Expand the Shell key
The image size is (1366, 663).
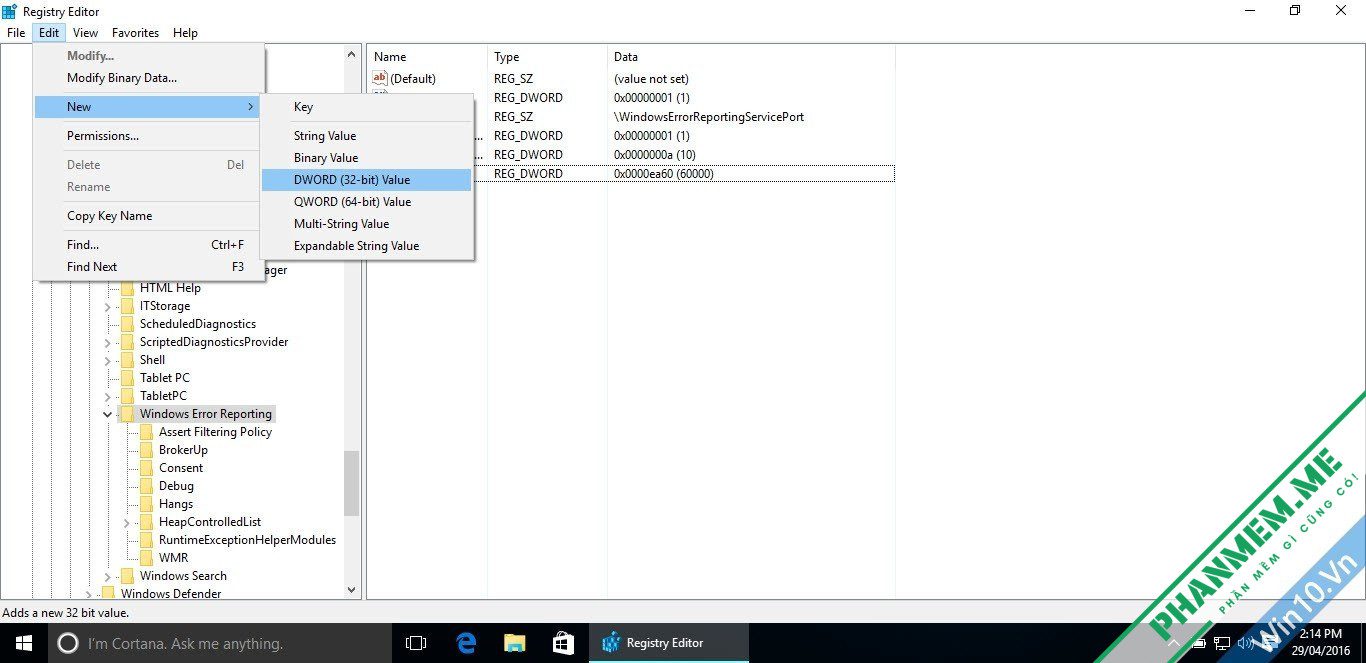[x=108, y=360]
